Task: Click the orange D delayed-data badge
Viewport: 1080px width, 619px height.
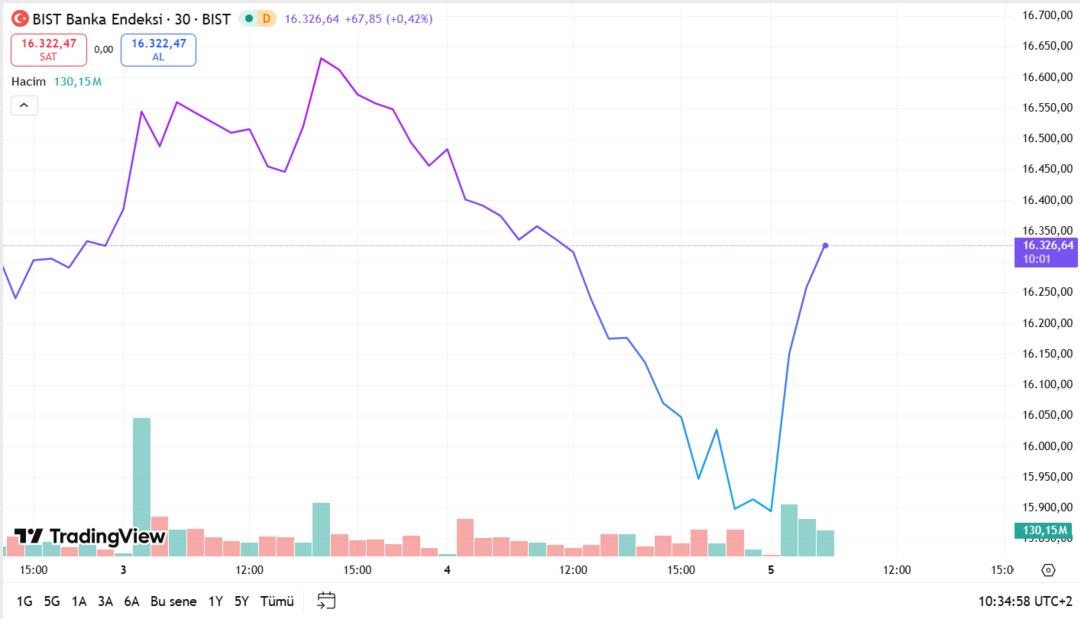Action: click(x=266, y=19)
